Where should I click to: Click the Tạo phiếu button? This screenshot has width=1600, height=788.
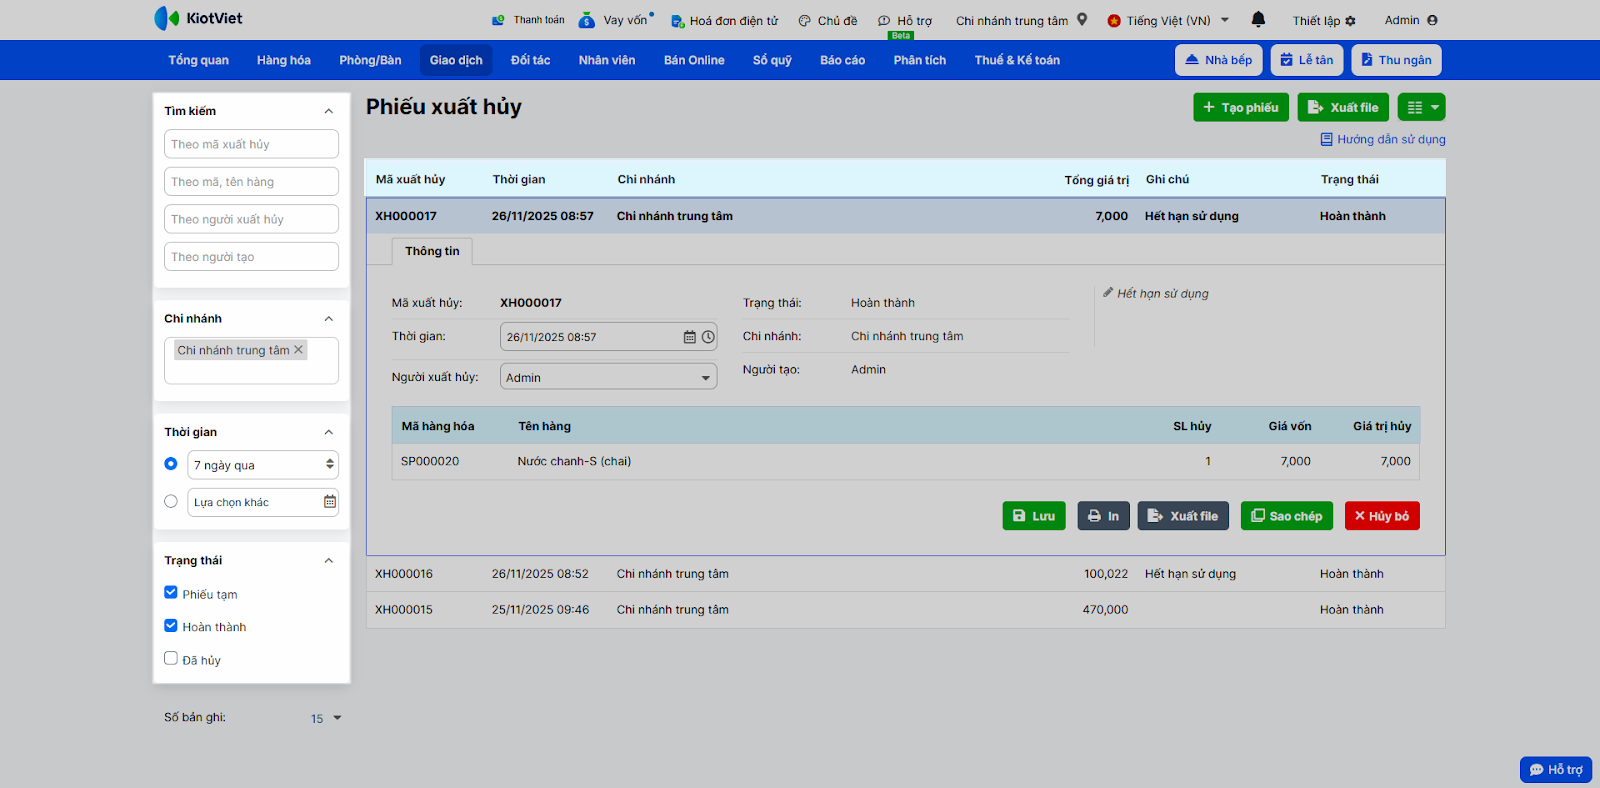click(x=1241, y=107)
